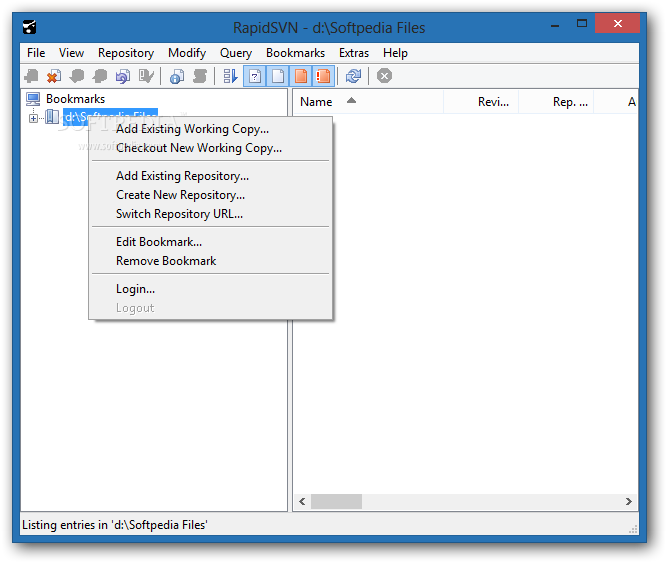Click the window resize grip in status bar

click(x=633, y=529)
